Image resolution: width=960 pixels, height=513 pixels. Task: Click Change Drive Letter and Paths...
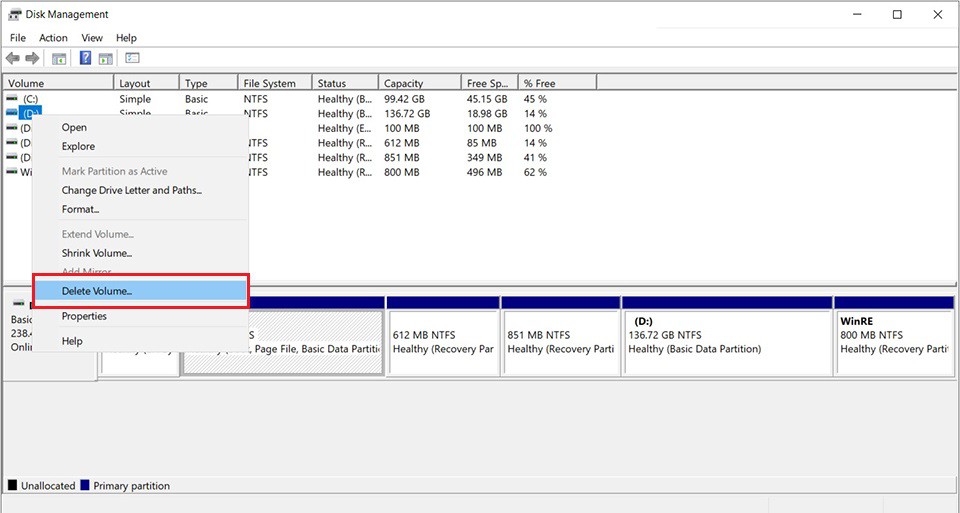point(131,190)
